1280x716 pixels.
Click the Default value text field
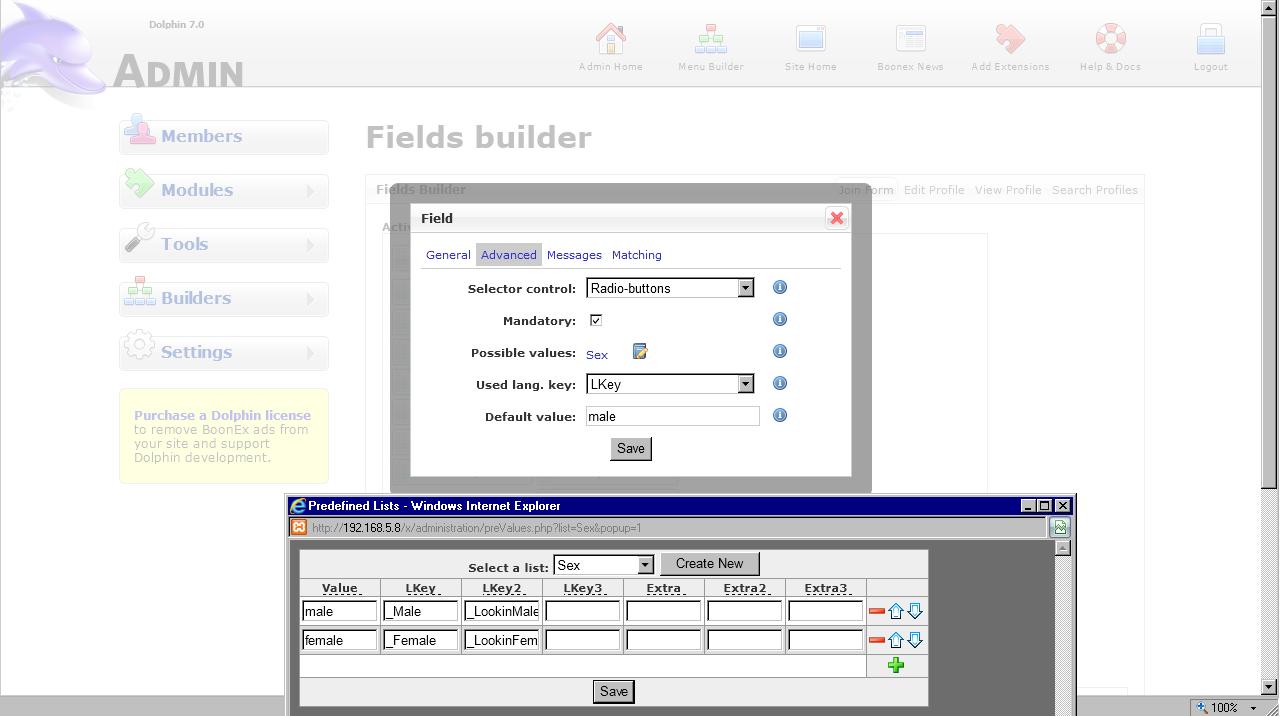(x=672, y=416)
